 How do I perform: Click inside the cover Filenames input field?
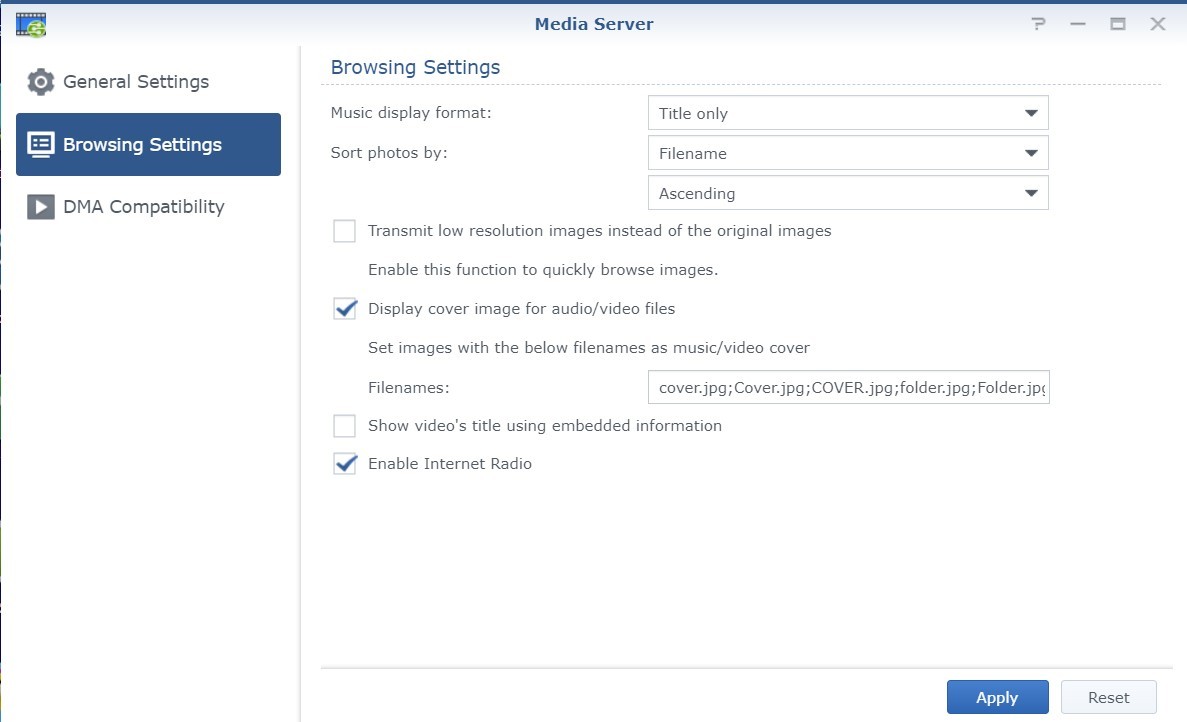point(848,388)
